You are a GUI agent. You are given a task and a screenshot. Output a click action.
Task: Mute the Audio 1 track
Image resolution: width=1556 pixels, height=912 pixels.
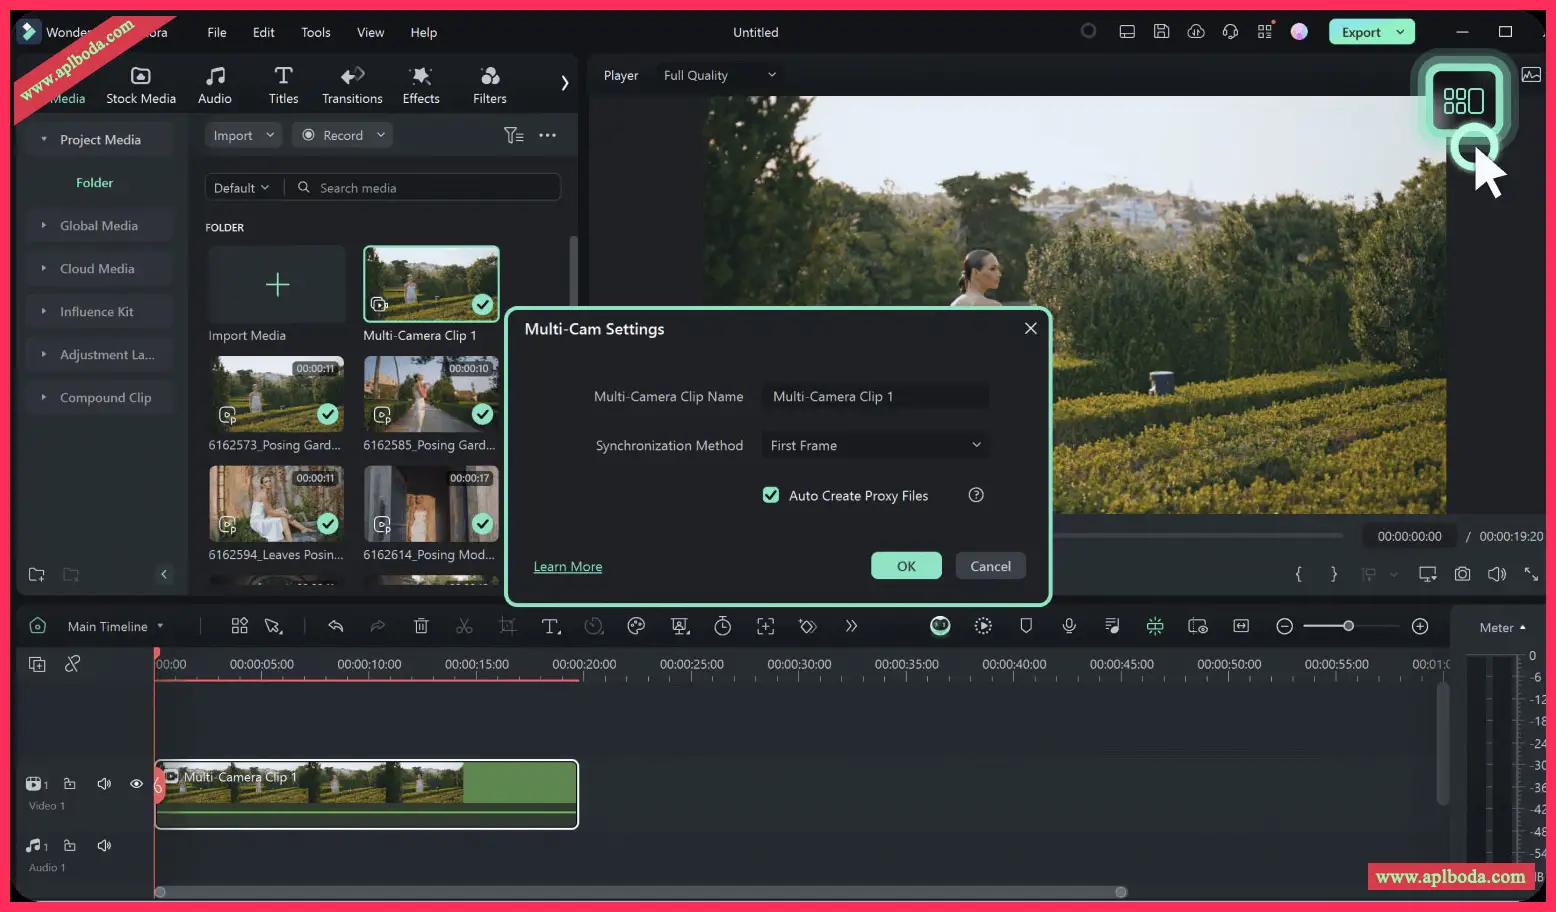104,846
